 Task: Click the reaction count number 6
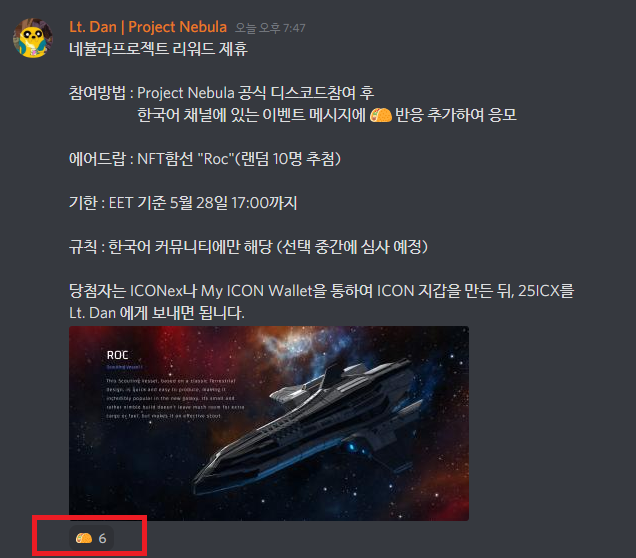click(x=102, y=539)
